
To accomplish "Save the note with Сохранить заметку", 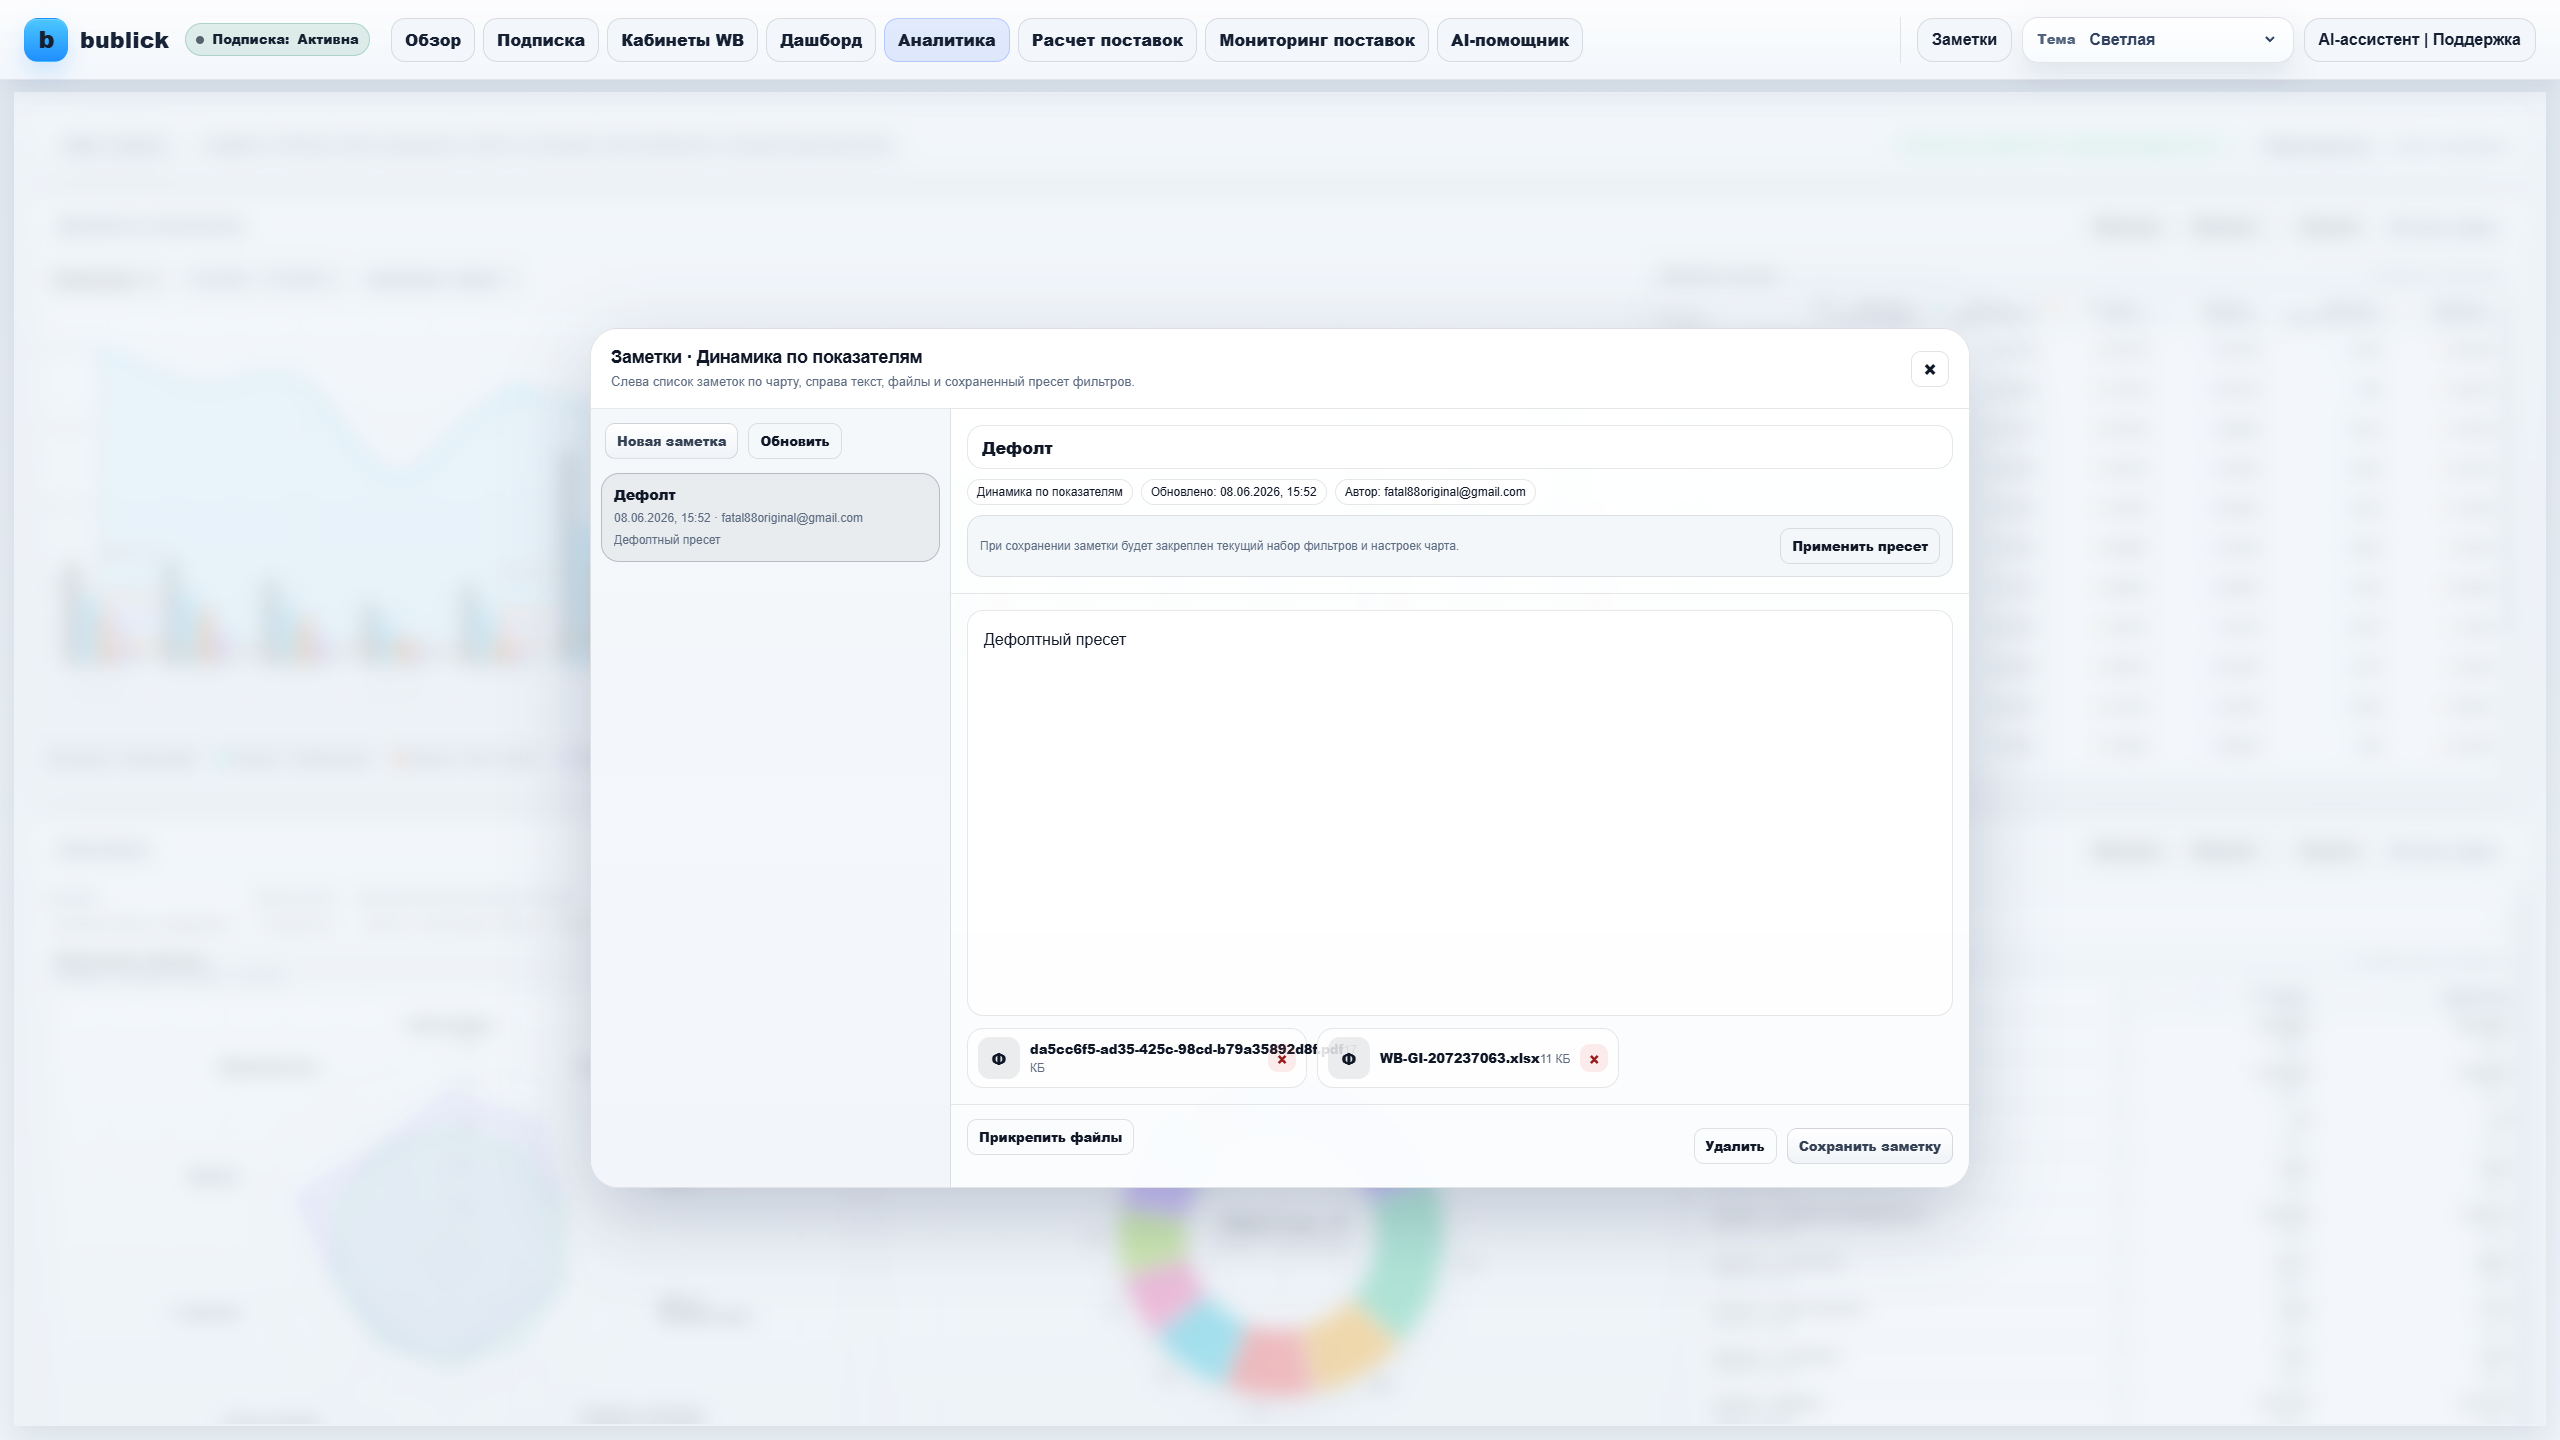I will [x=1869, y=1146].
